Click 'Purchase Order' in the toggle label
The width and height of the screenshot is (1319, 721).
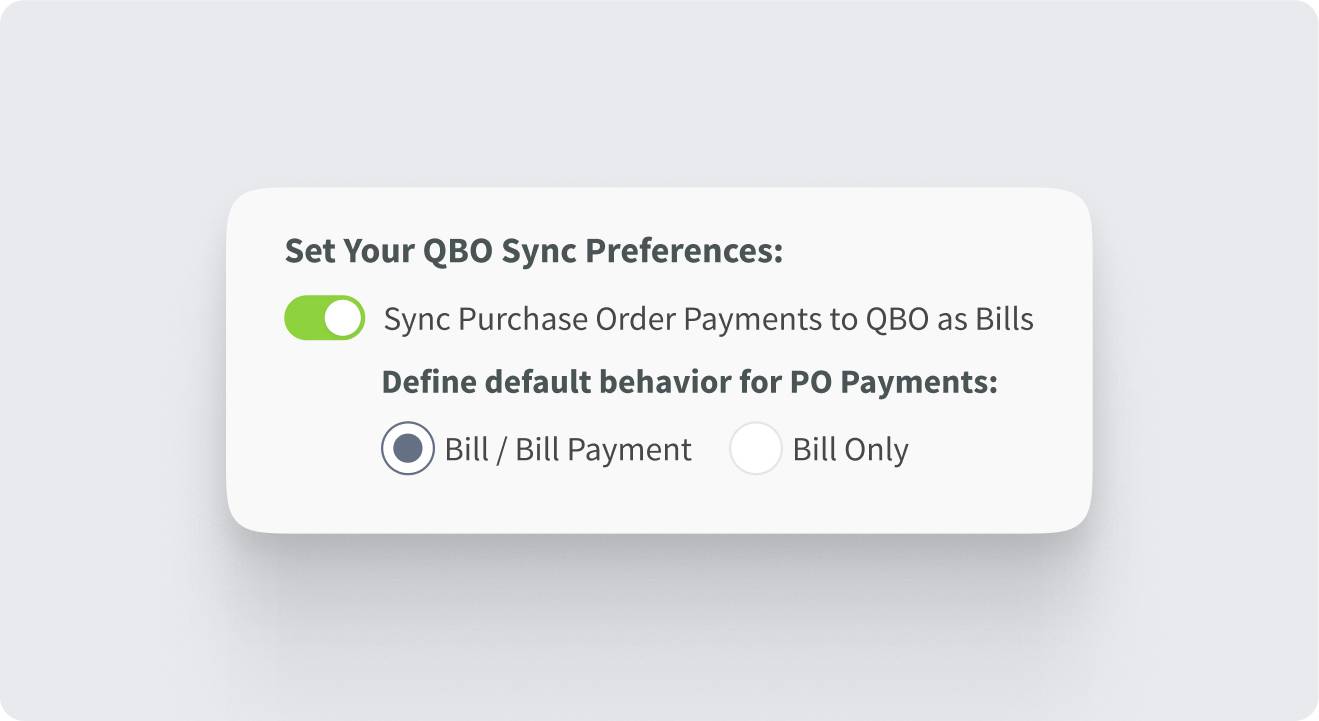(x=567, y=319)
